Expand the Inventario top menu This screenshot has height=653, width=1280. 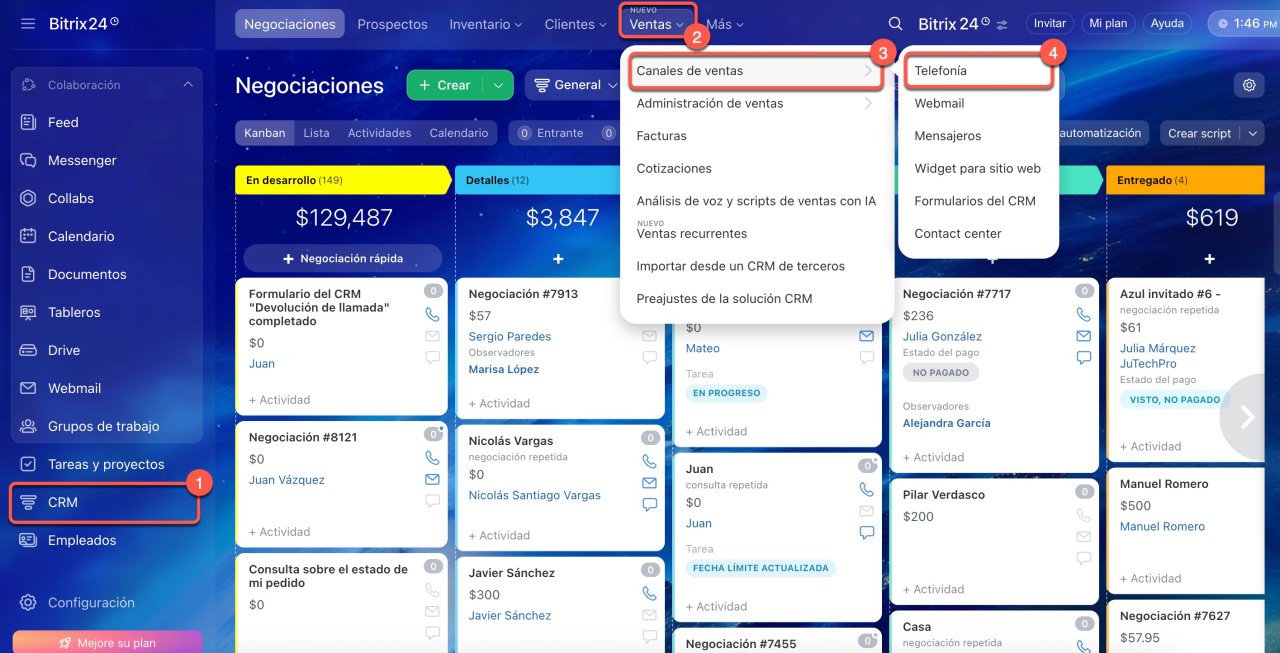[486, 24]
